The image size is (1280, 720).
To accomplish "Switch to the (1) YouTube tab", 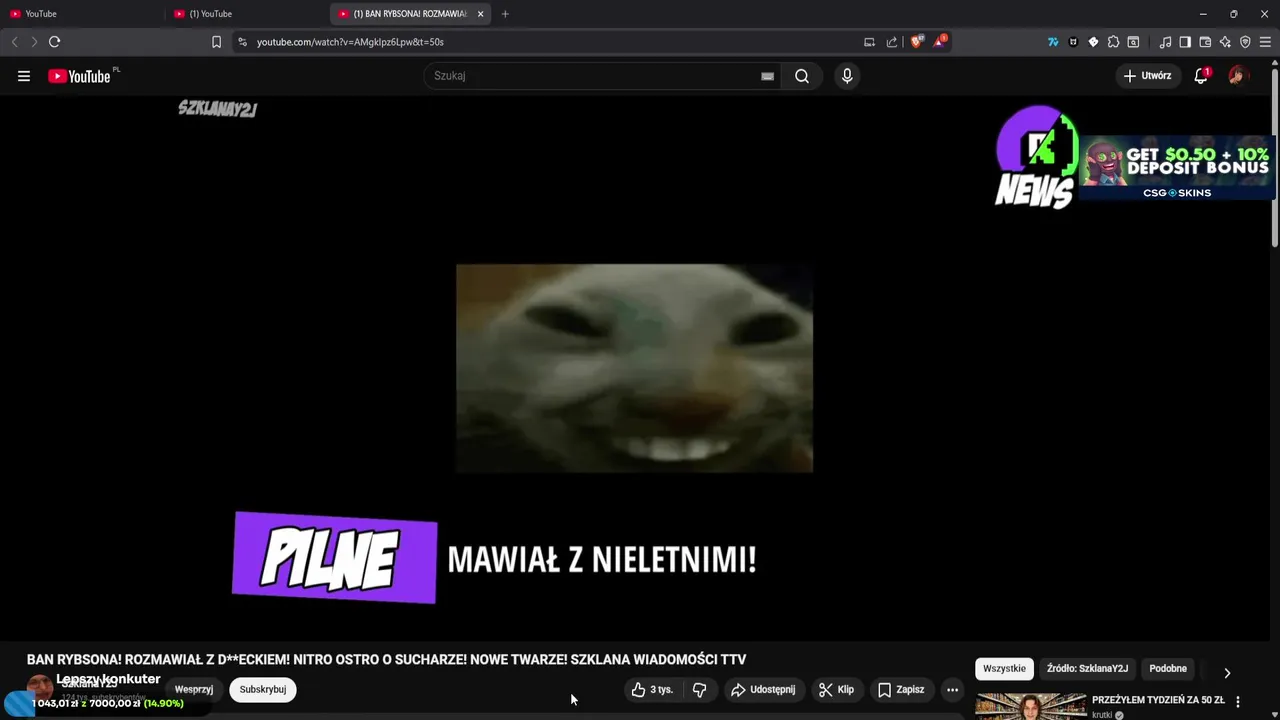I will pyautogui.click(x=245, y=14).
